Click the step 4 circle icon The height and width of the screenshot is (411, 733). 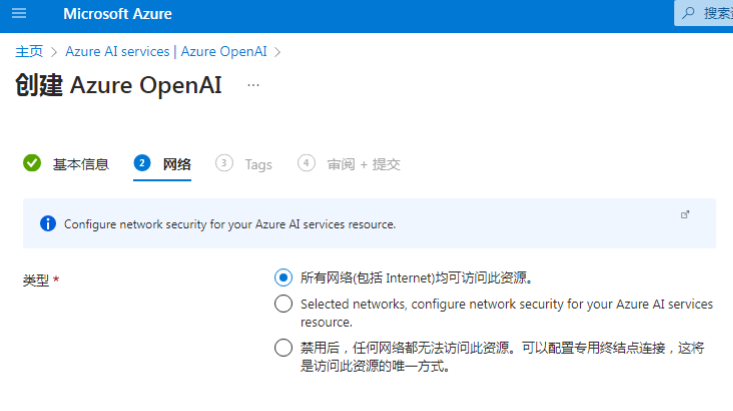pyautogui.click(x=306, y=163)
